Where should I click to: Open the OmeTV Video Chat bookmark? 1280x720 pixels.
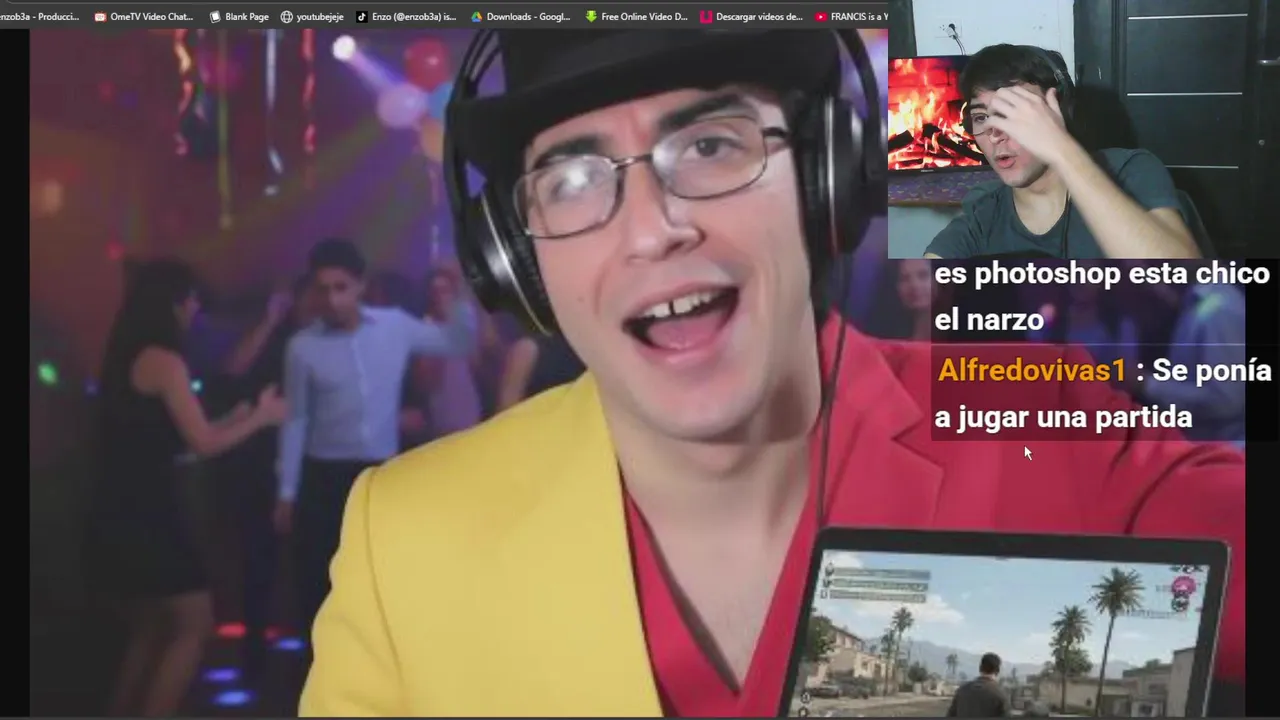pos(143,16)
